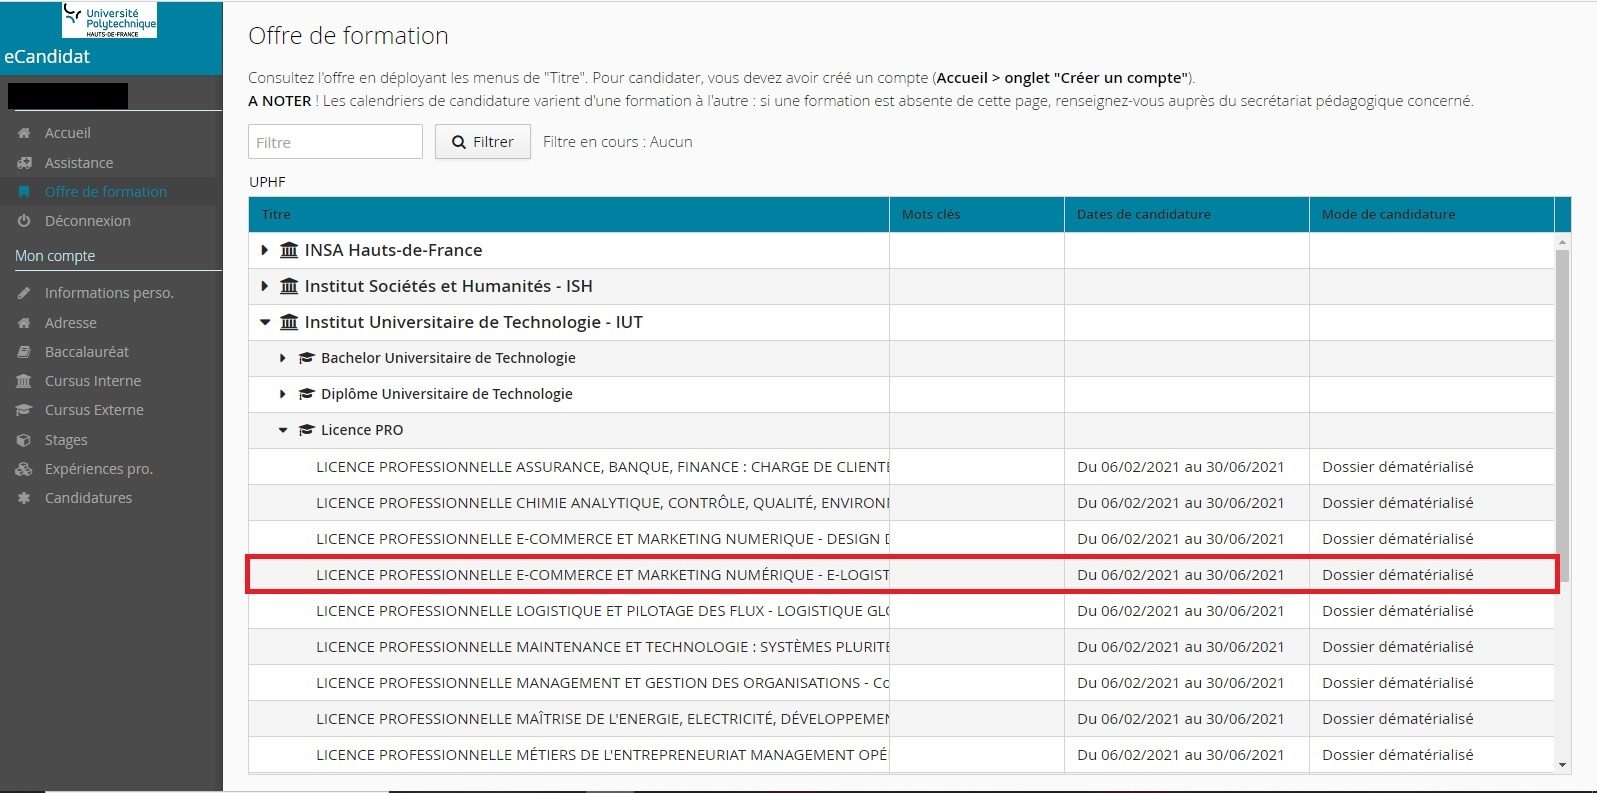Expand the INSA Hauts-de-France node
This screenshot has width=1597, height=793.
tap(264, 250)
